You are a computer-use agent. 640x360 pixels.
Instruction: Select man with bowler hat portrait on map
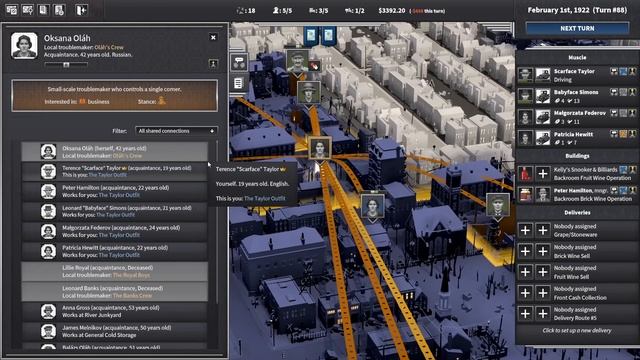[309, 92]
